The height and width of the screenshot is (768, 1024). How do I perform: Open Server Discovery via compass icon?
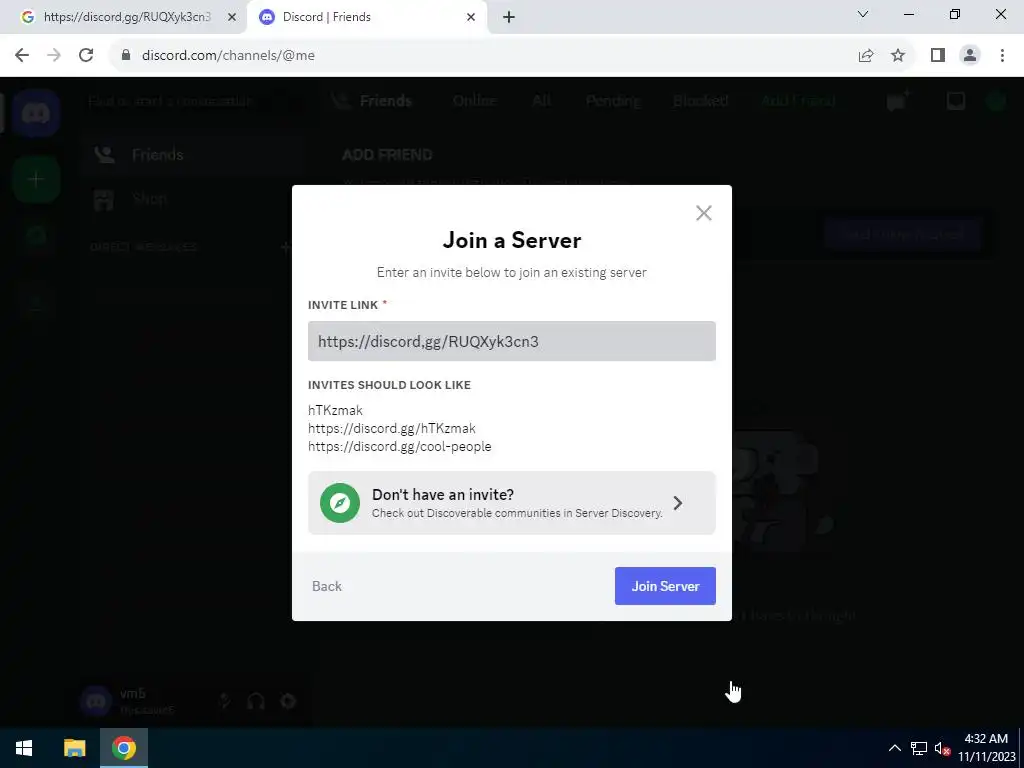[340, 503]
